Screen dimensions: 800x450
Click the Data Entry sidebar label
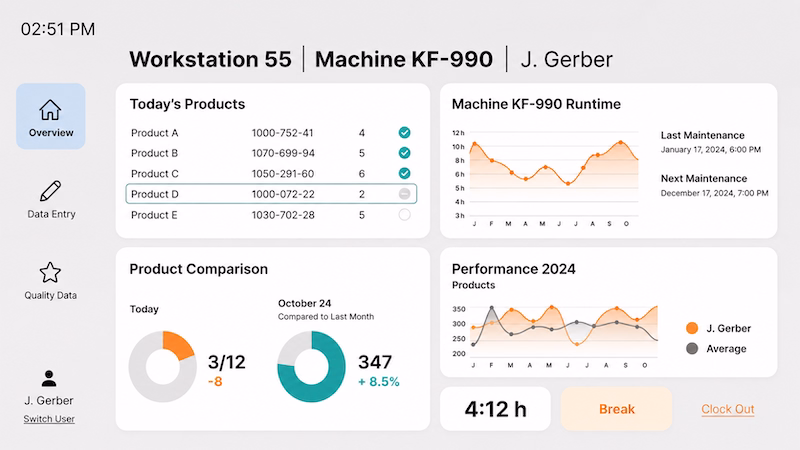[x=51, y=214]
